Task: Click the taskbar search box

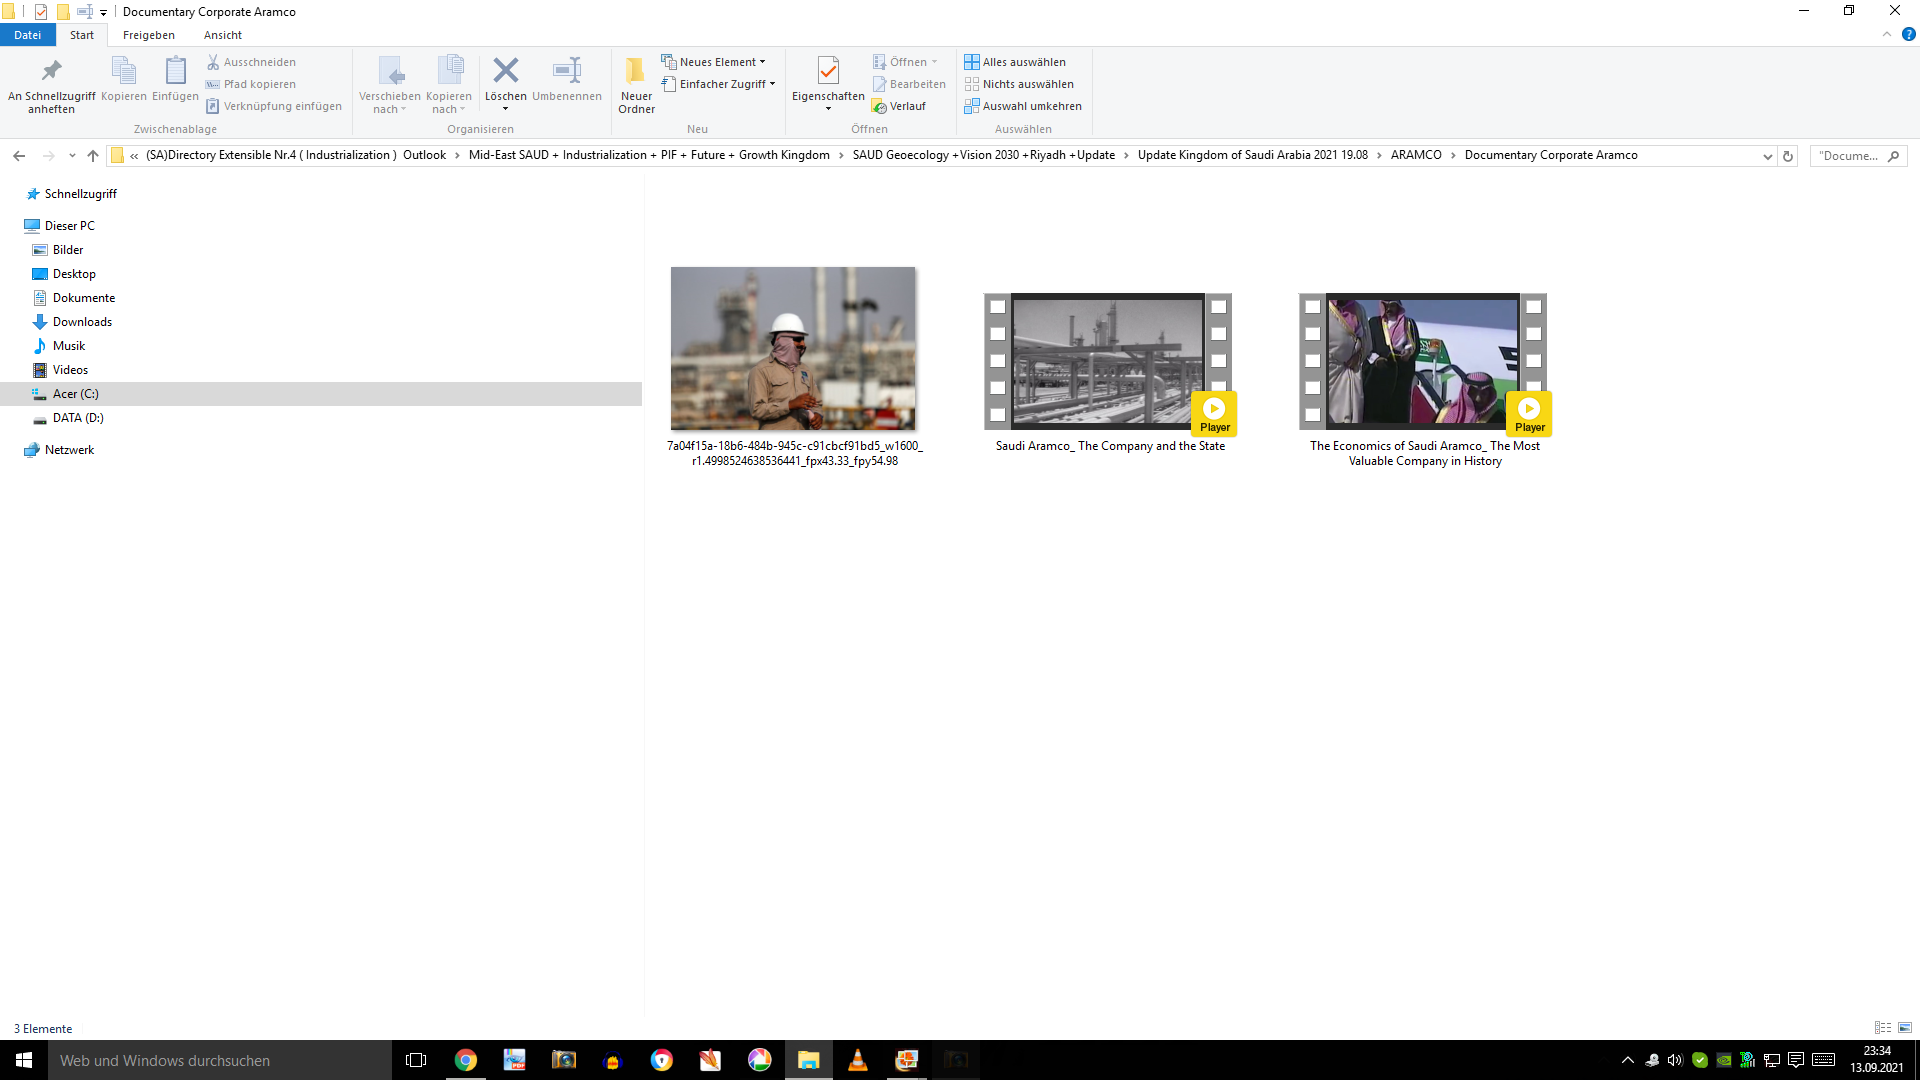Action: tap(220, 1060)
